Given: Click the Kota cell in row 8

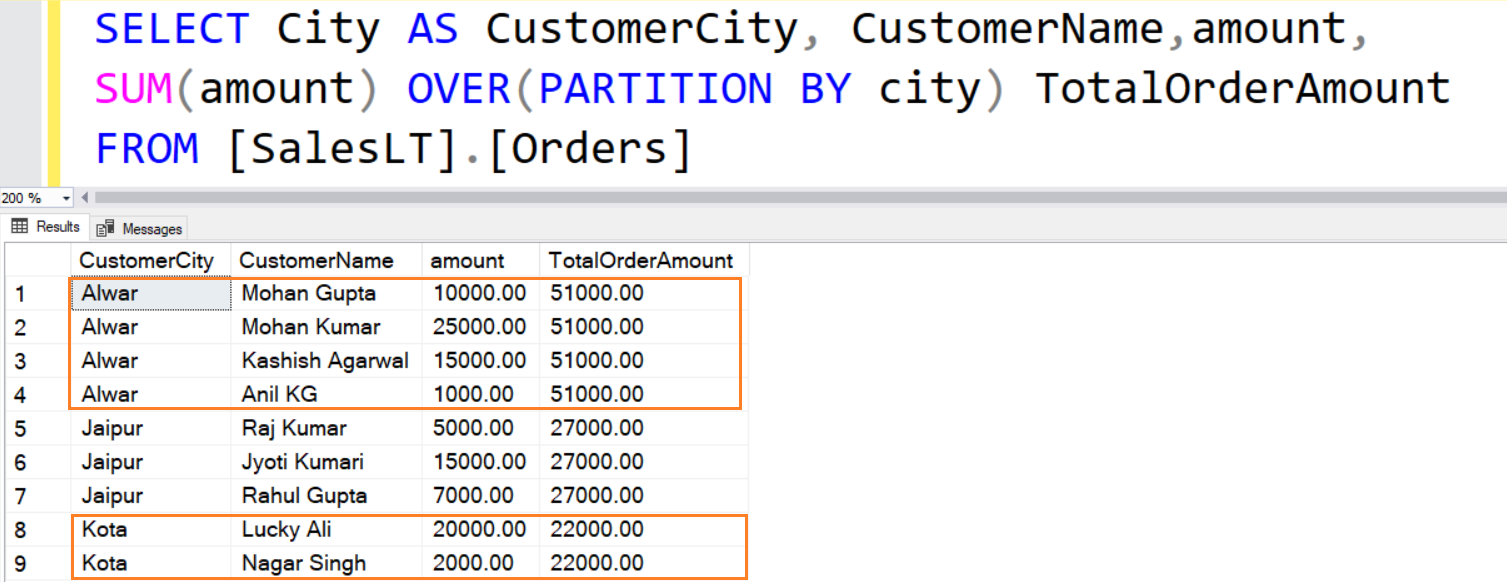Looking at the screenshot, I should point(151,529).
